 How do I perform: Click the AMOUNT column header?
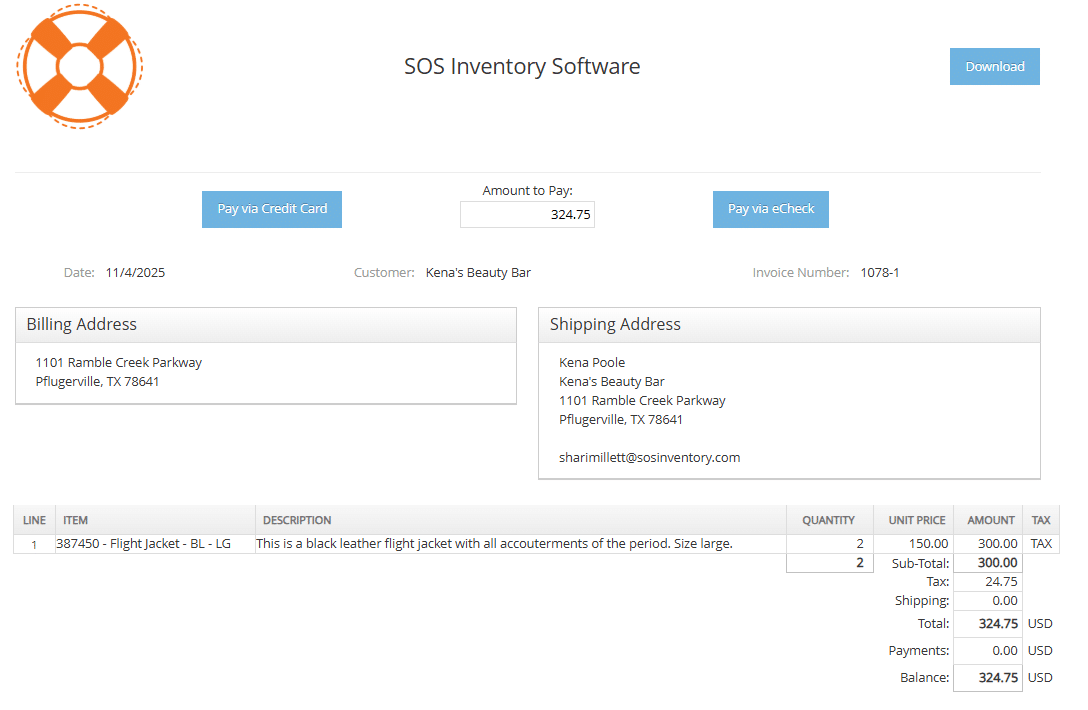coord(990,520)
